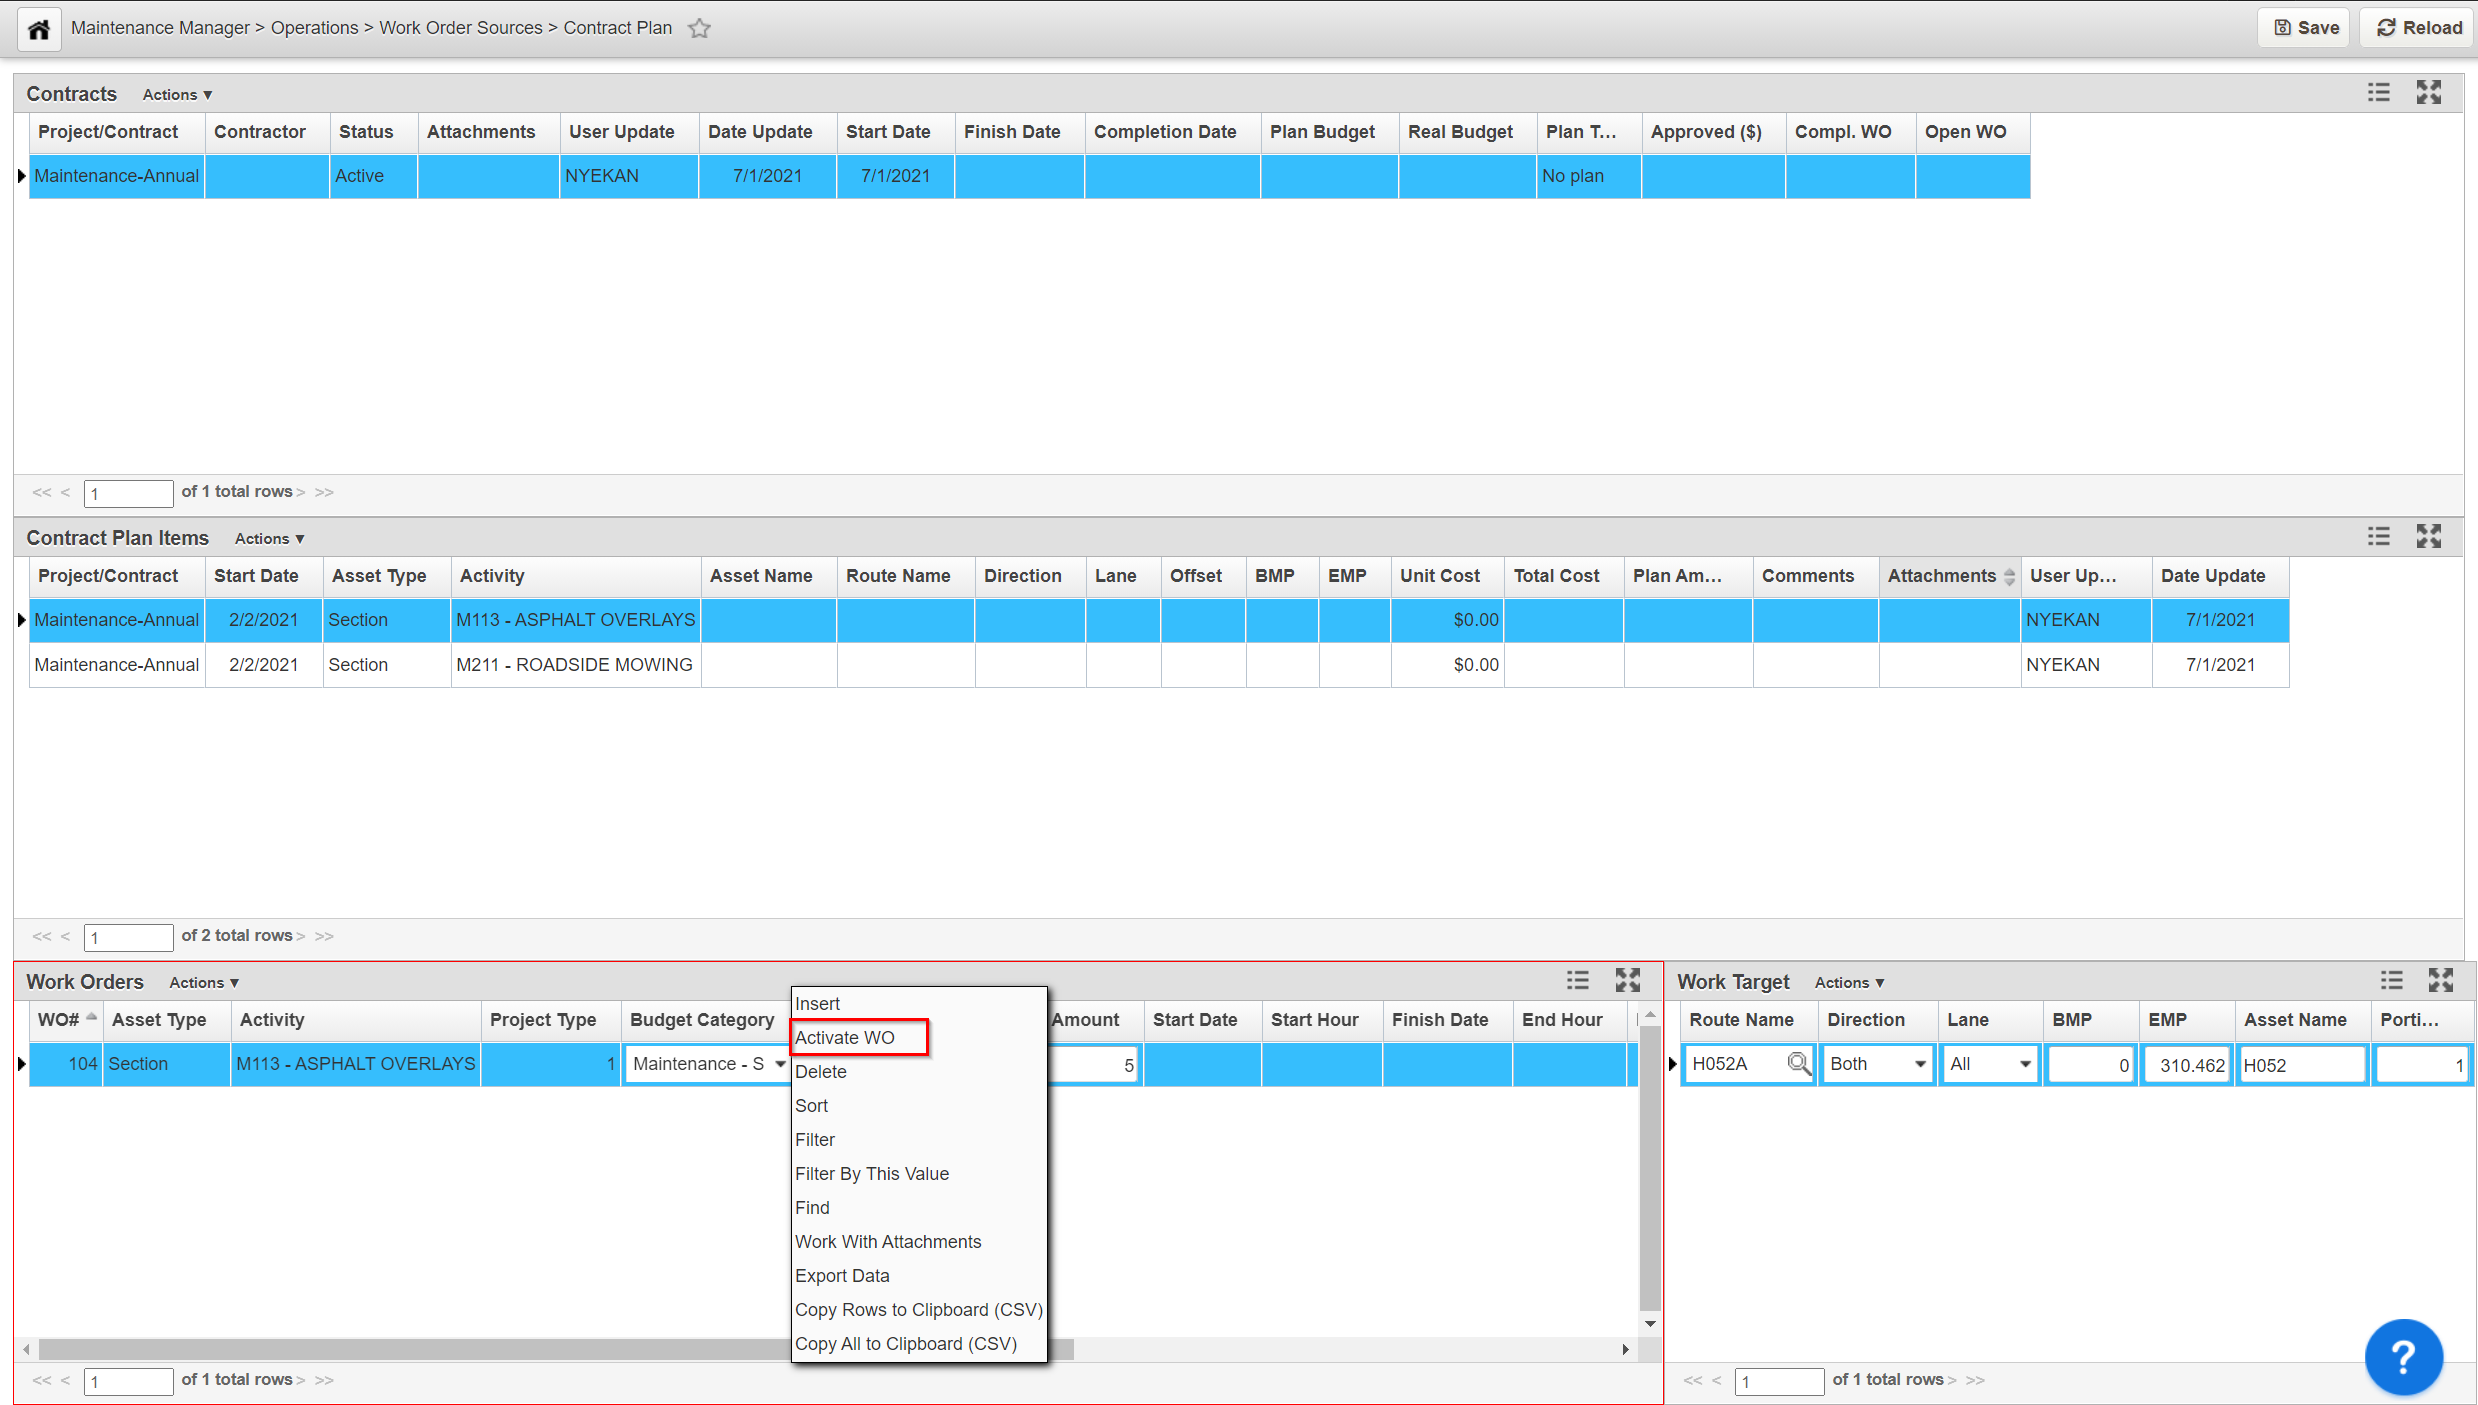
Task: Open Contracts Actions dropdown
Action: [177, 95]
